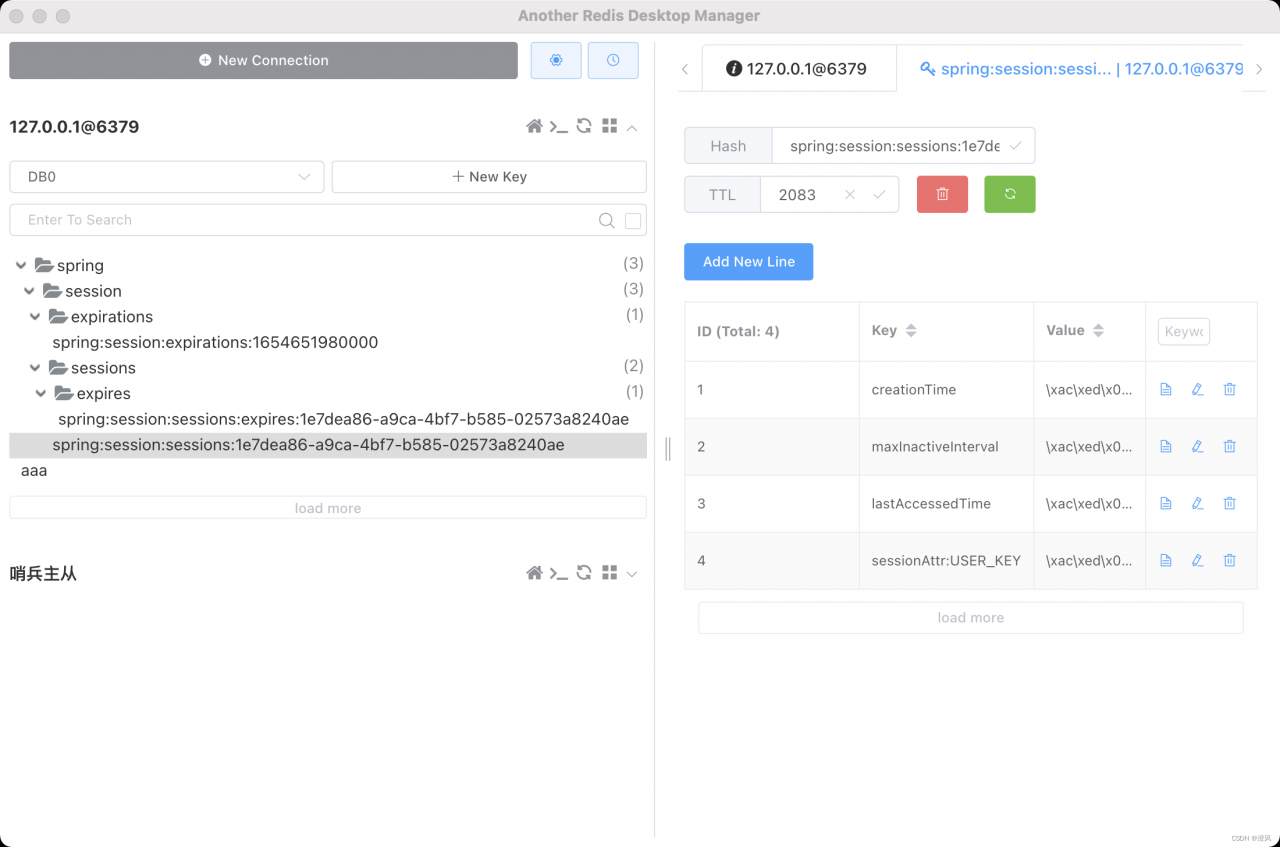
Task: Click the lastAccessedTime key cell
Action: 946,504
